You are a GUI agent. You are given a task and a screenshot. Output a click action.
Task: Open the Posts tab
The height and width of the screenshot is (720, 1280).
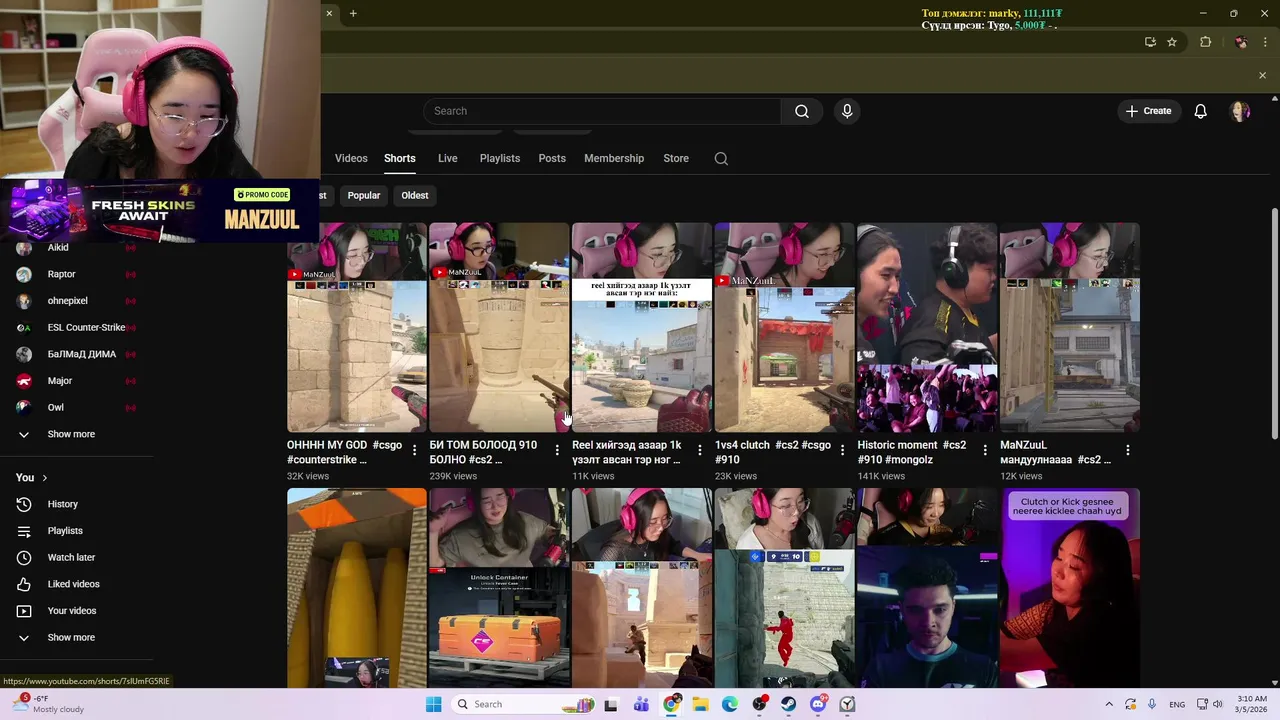[x=552, y=158]
